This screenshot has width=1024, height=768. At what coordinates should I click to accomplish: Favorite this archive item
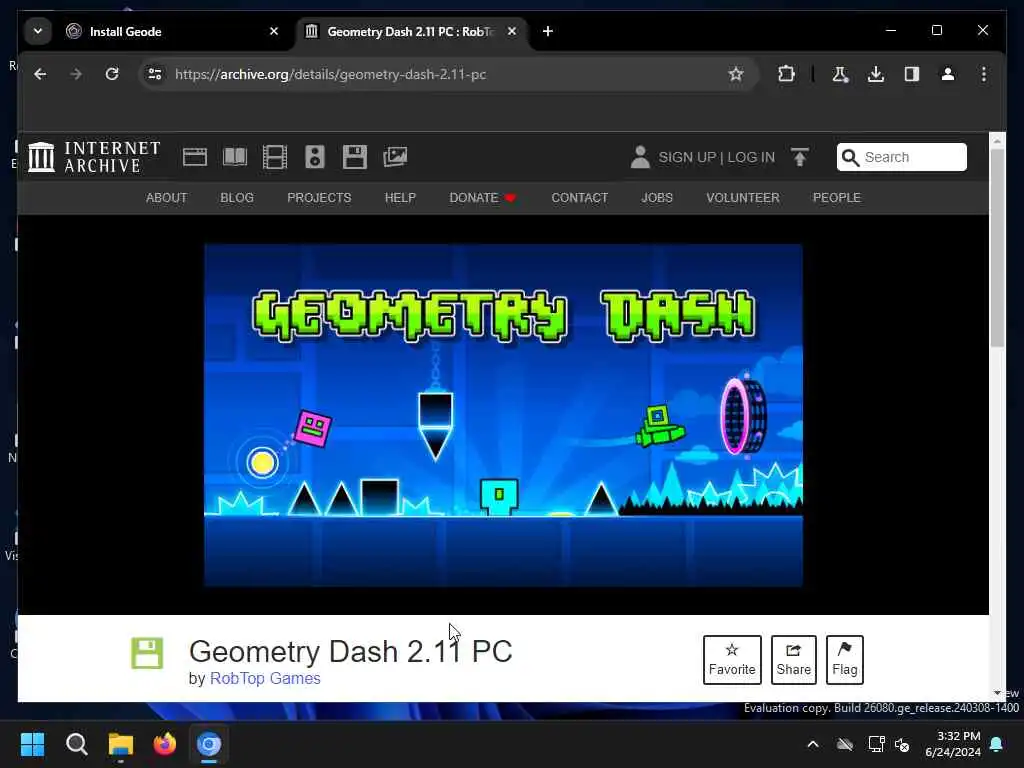(x=732, y=660)
